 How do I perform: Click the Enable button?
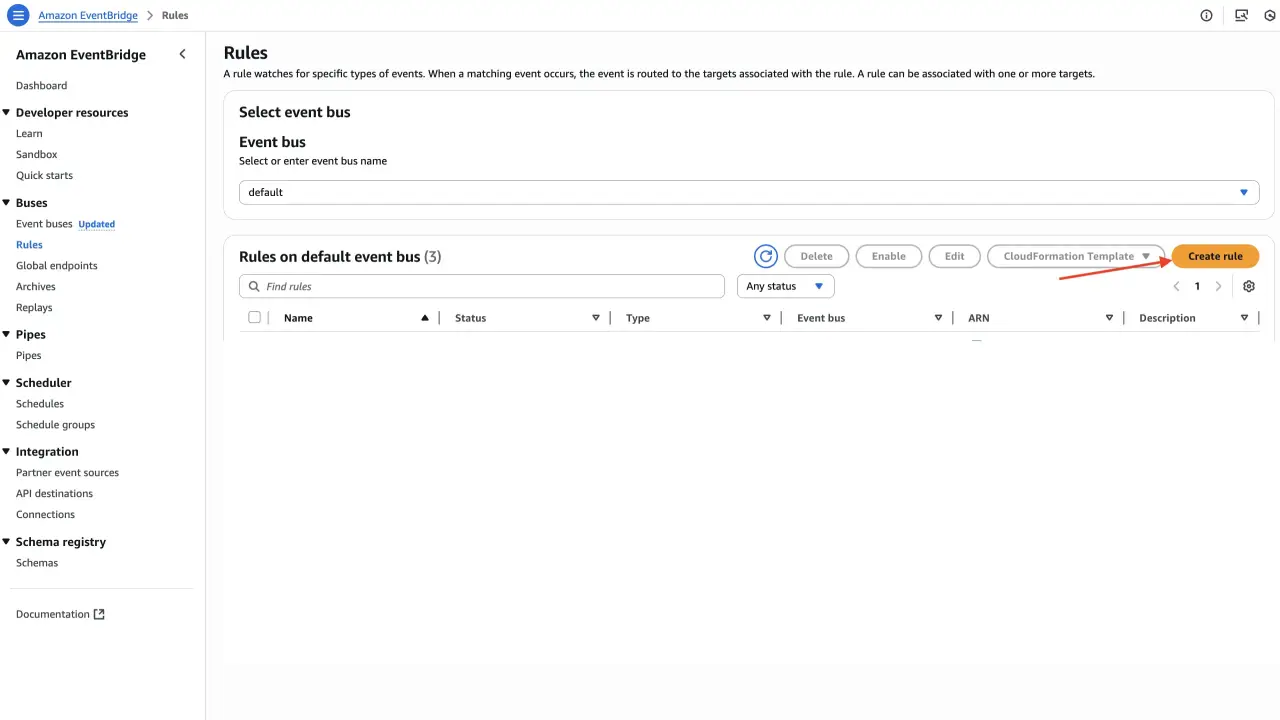tap(888, 257)
